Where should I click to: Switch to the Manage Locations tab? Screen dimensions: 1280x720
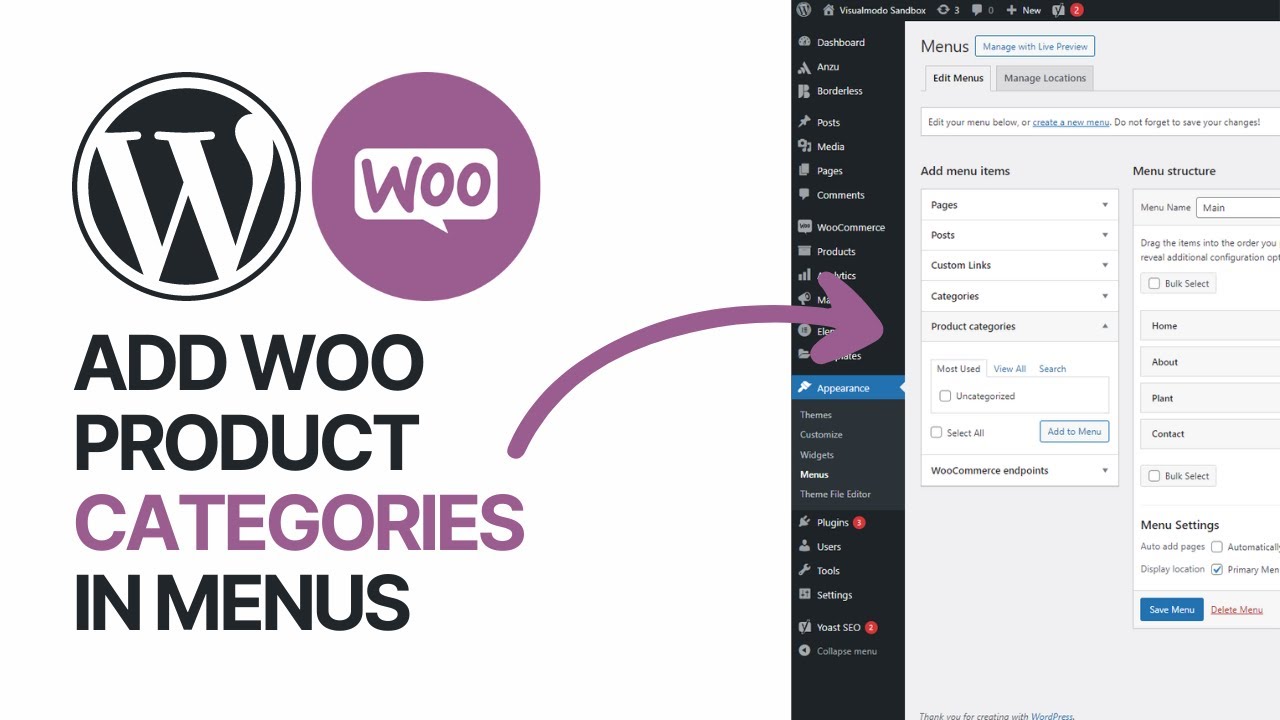coord(1045,78)
